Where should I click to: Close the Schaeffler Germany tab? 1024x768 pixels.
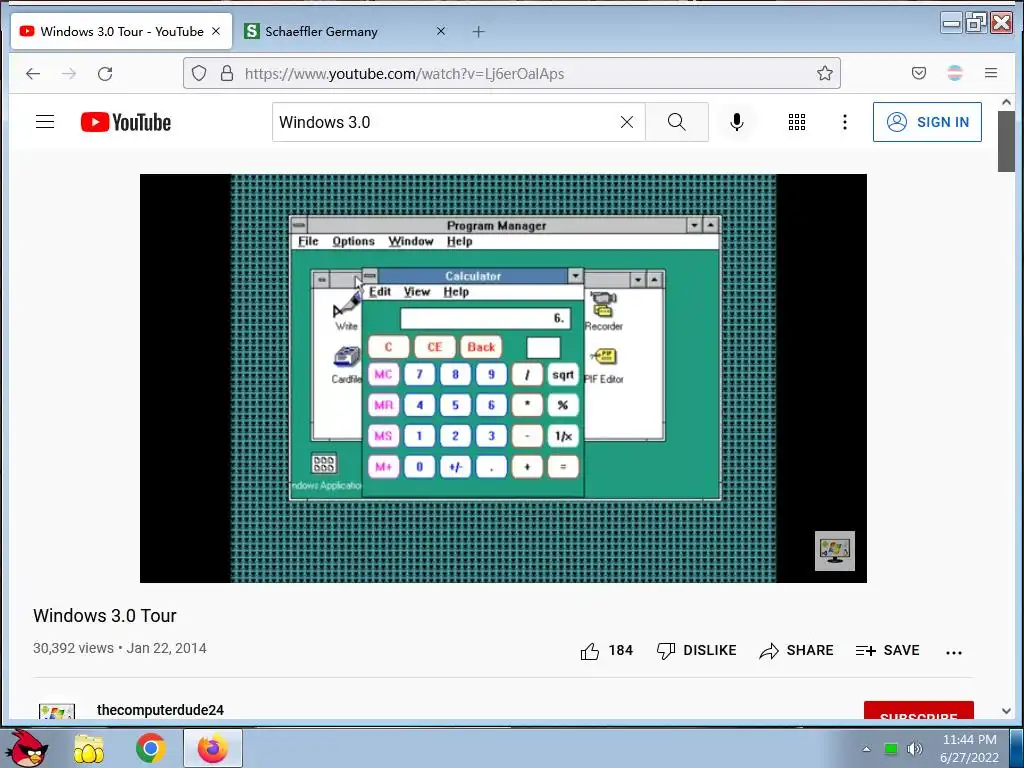[x=441, y=31]
